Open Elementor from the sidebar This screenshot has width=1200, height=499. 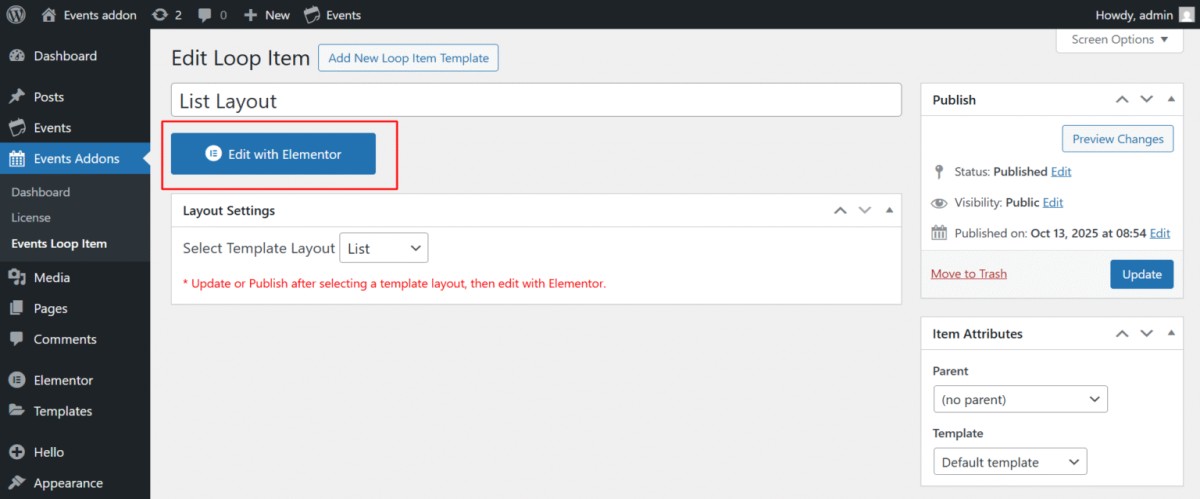pyautogui.click(x=62, y=380)
